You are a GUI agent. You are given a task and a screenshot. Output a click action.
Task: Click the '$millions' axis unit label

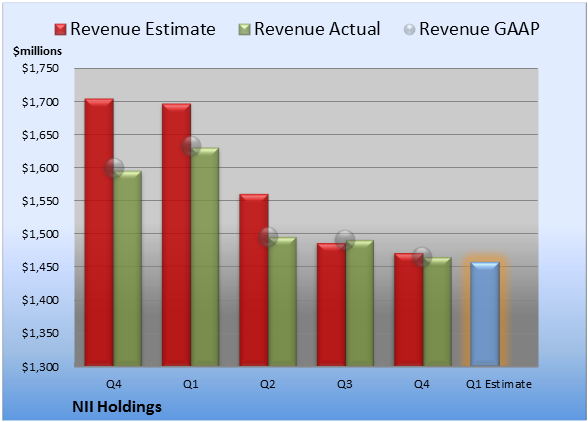[38, 51]
